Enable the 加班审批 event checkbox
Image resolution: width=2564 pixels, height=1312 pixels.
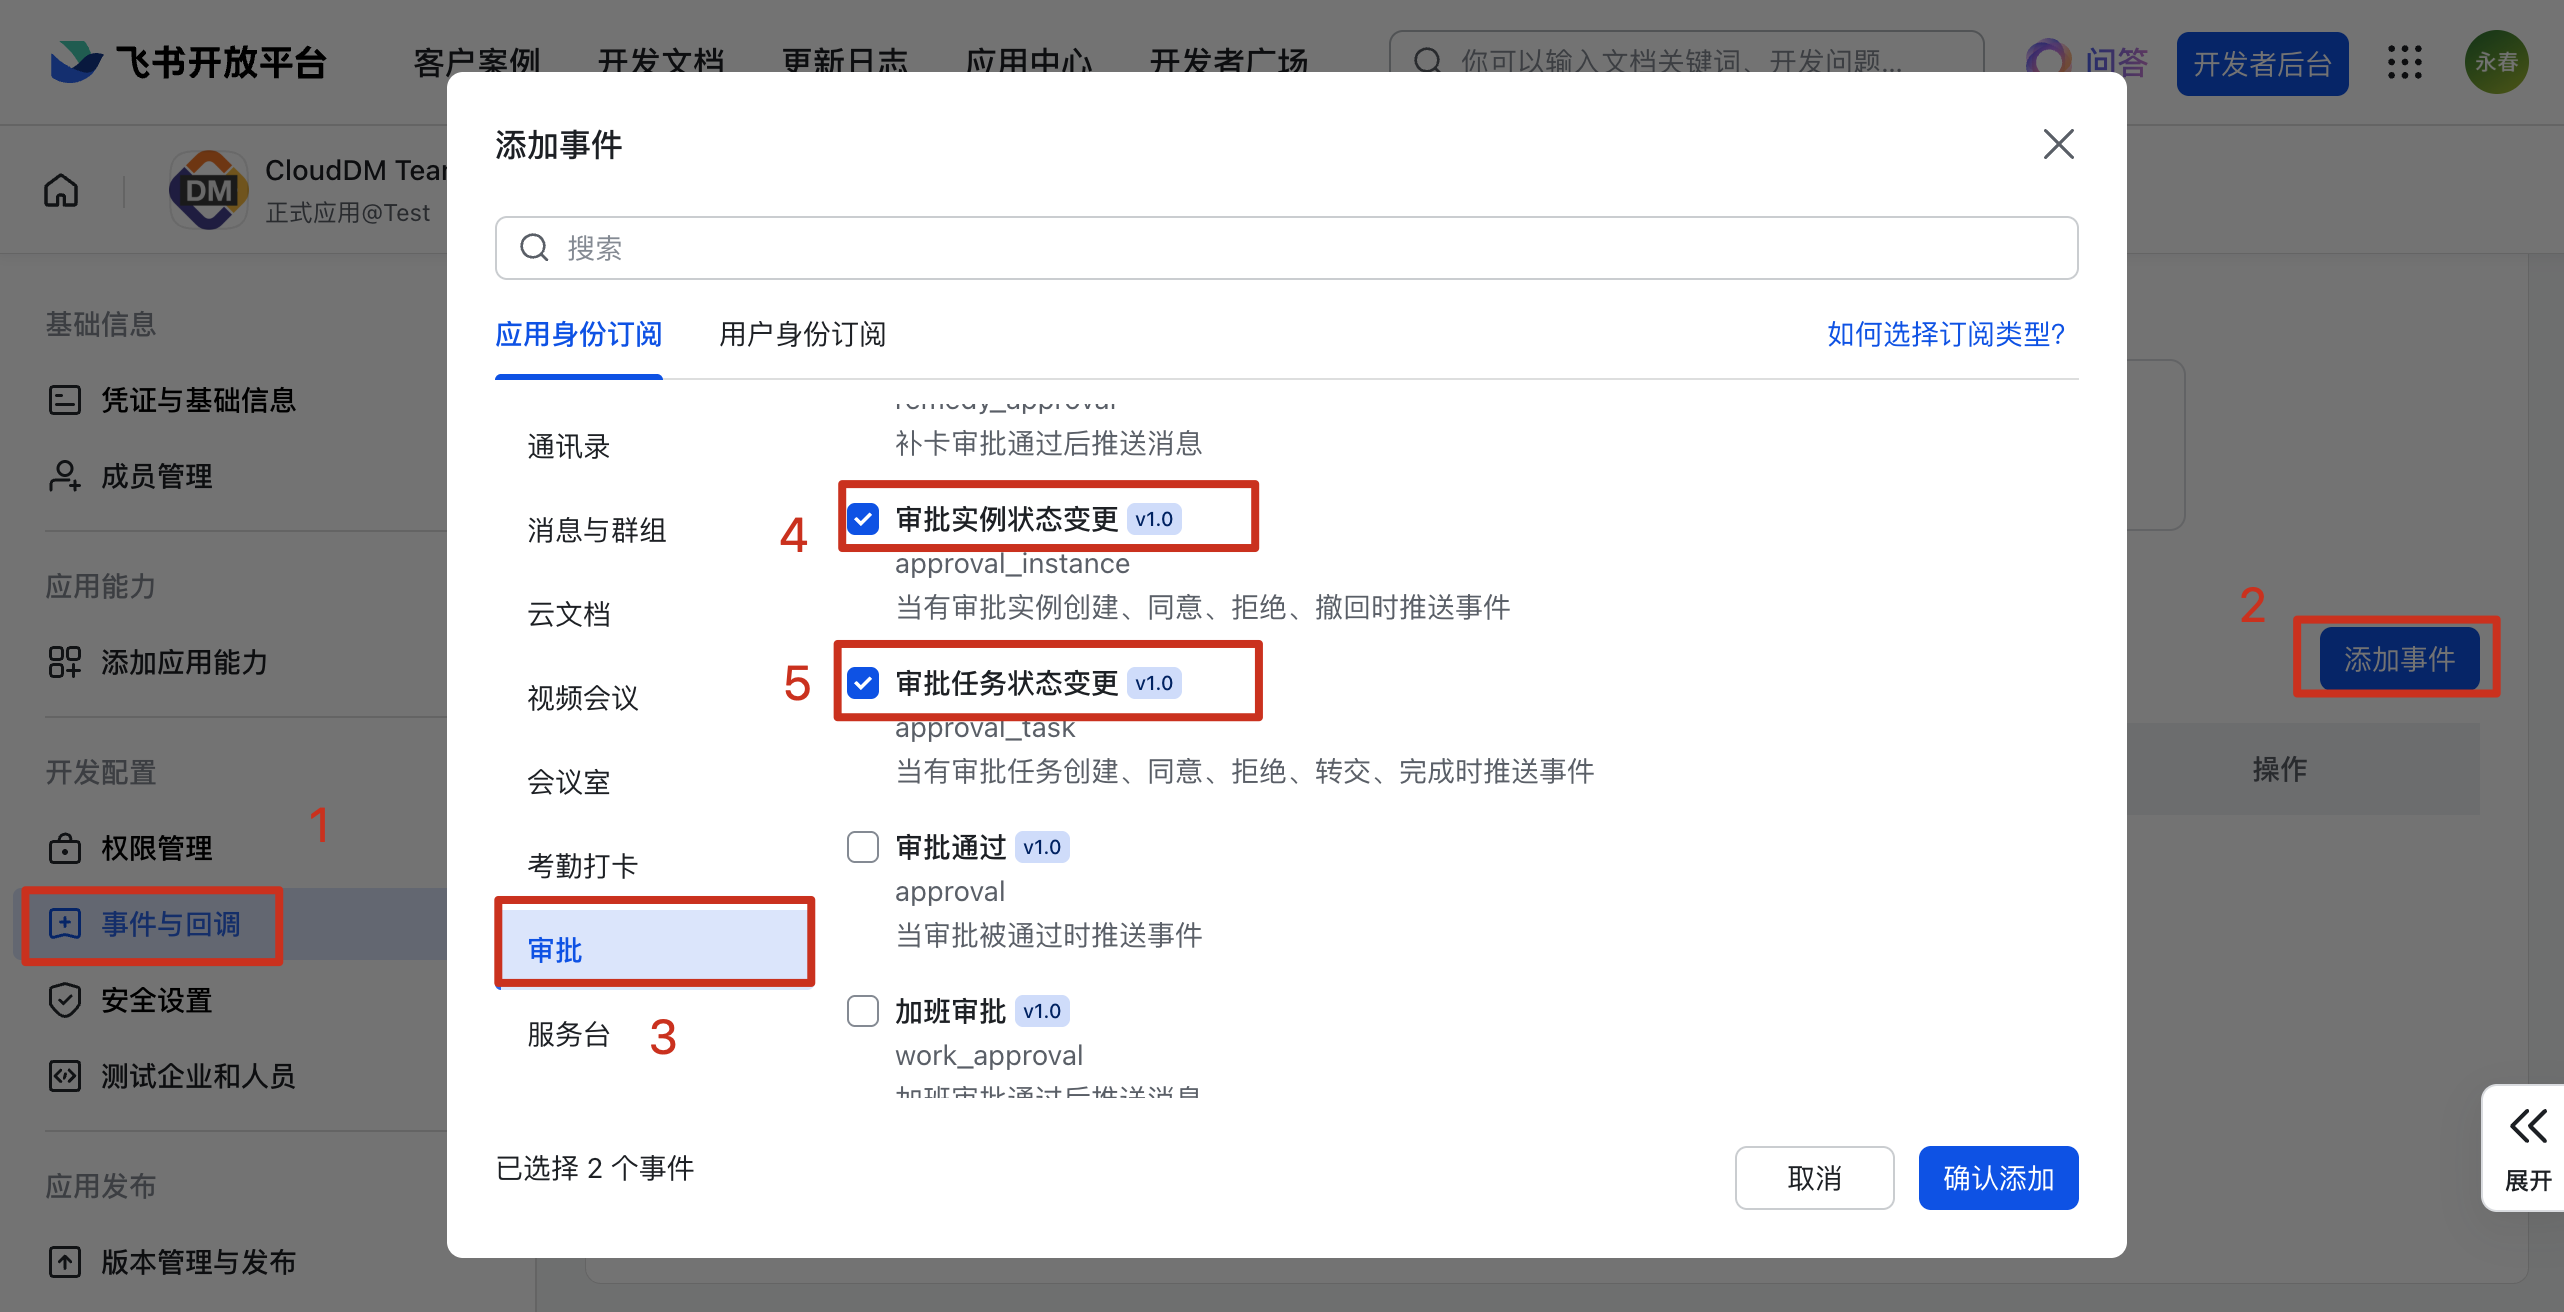pos(863,1011)
